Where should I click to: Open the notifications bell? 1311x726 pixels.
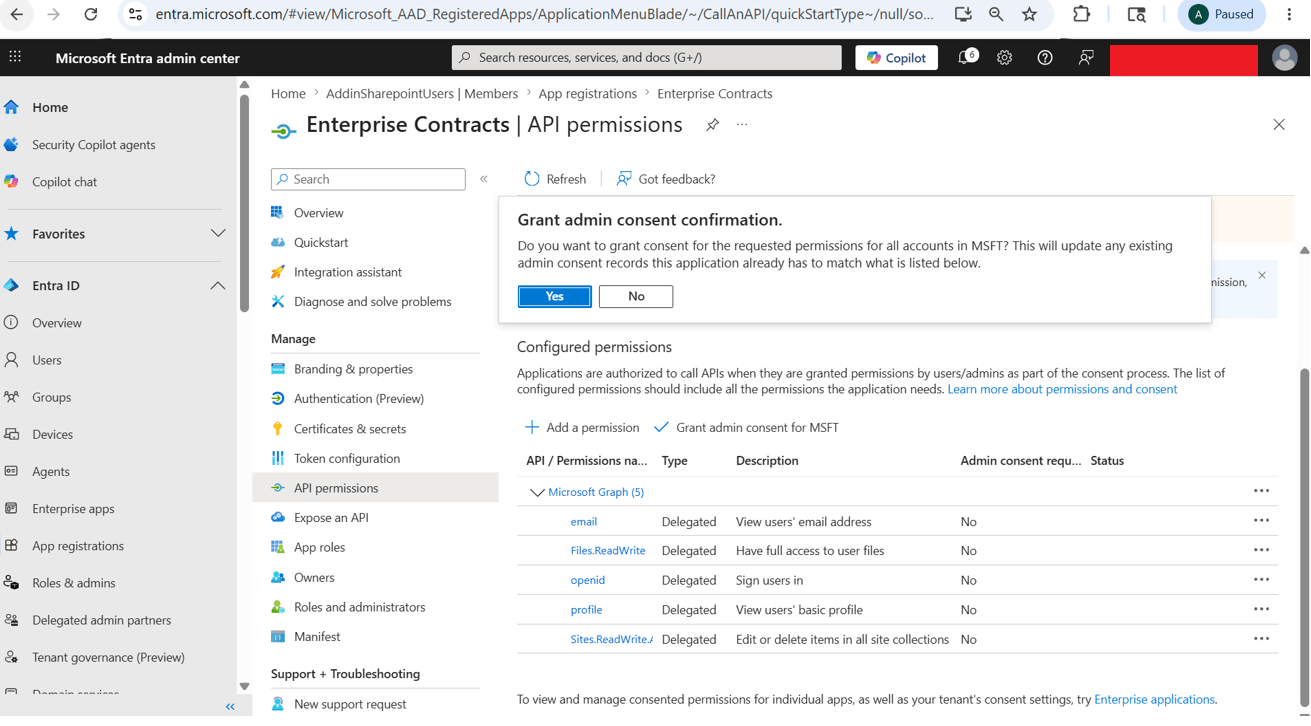(966, 58)
